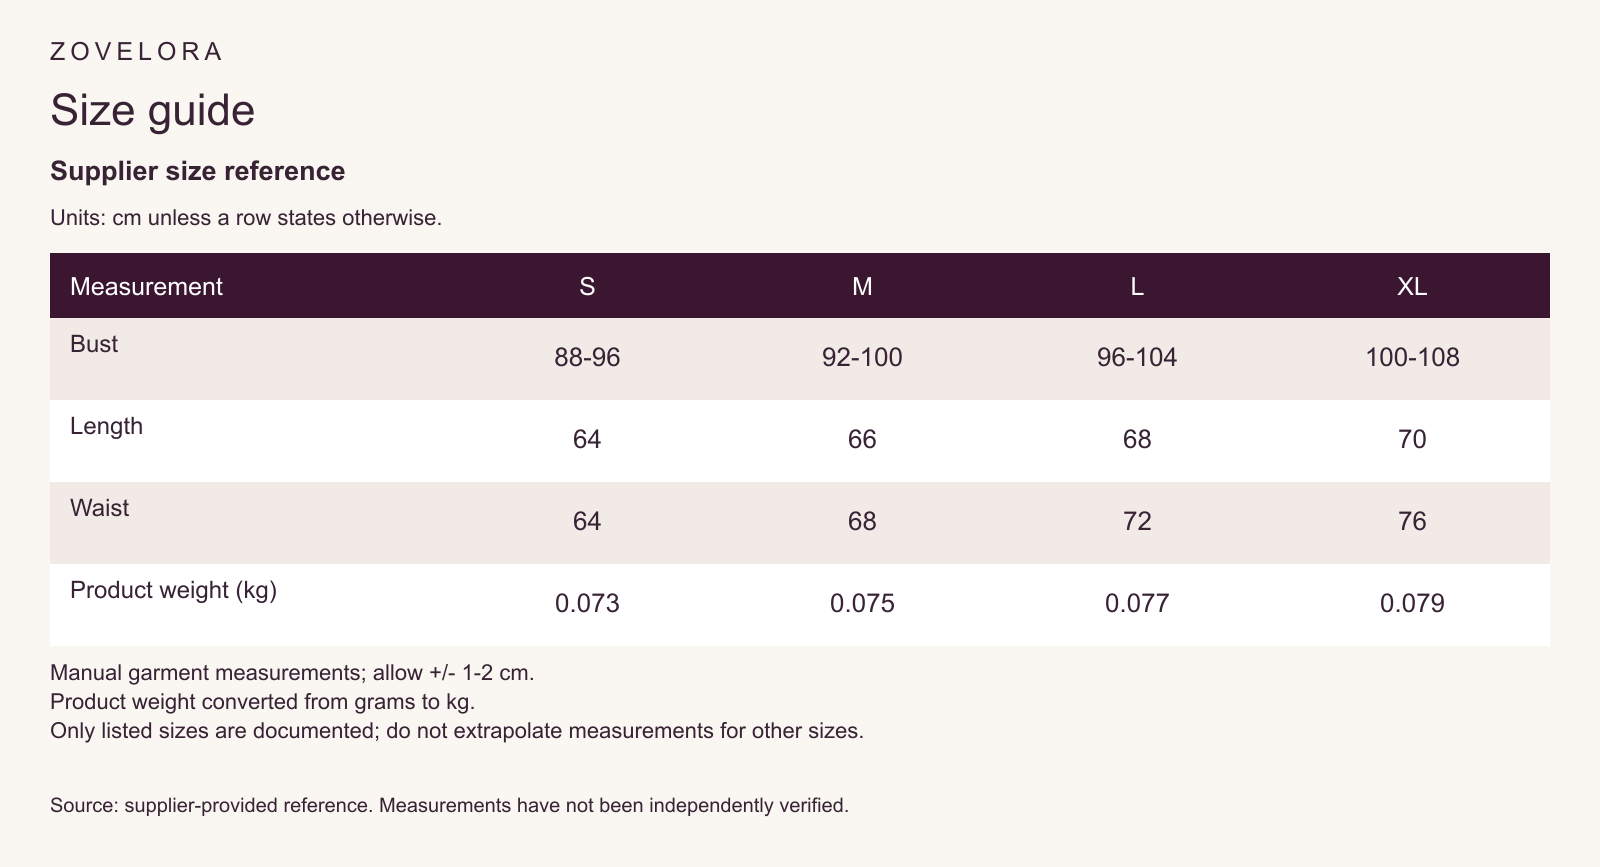Select the Waist row label
The image size is (1600, 867).
[x=99, y=508]
